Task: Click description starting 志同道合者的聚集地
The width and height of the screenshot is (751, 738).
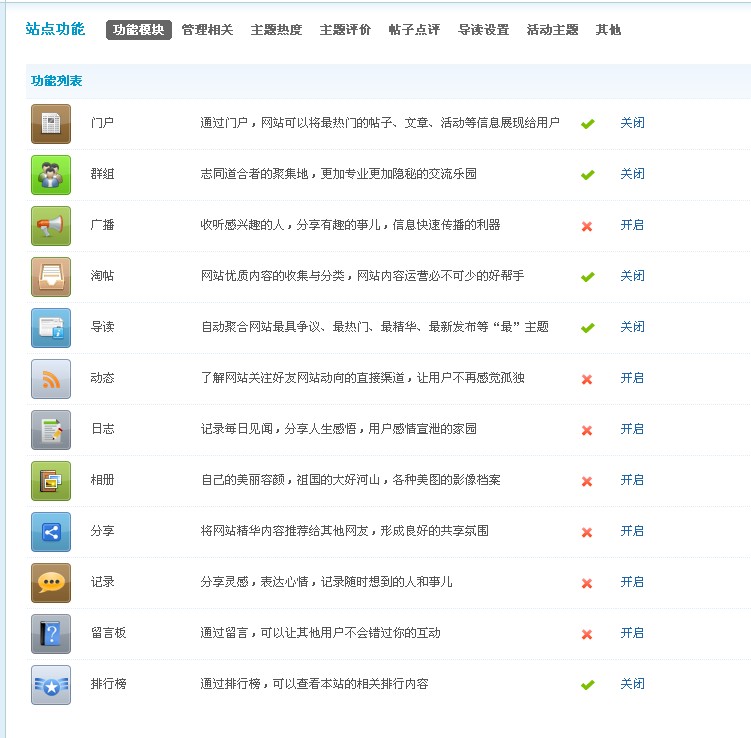Action: 339,173
